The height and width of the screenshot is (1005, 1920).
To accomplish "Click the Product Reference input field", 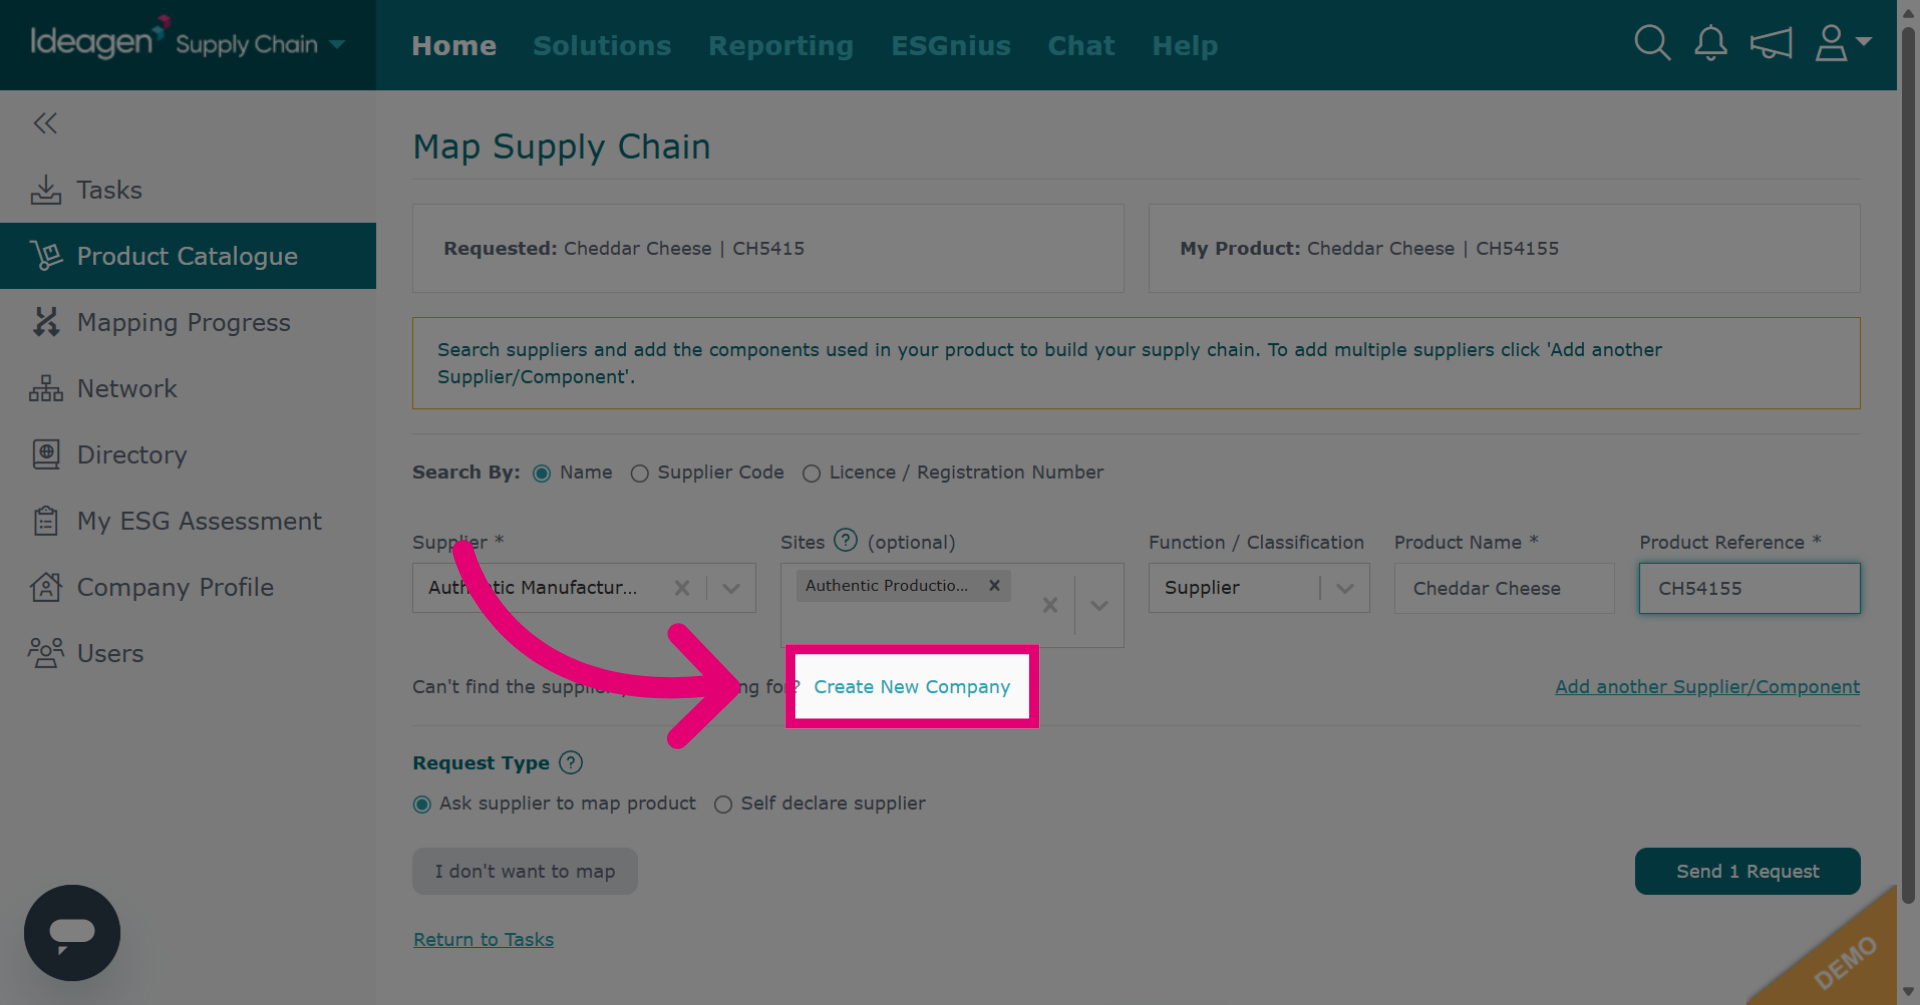I will tap(1749, 588).
